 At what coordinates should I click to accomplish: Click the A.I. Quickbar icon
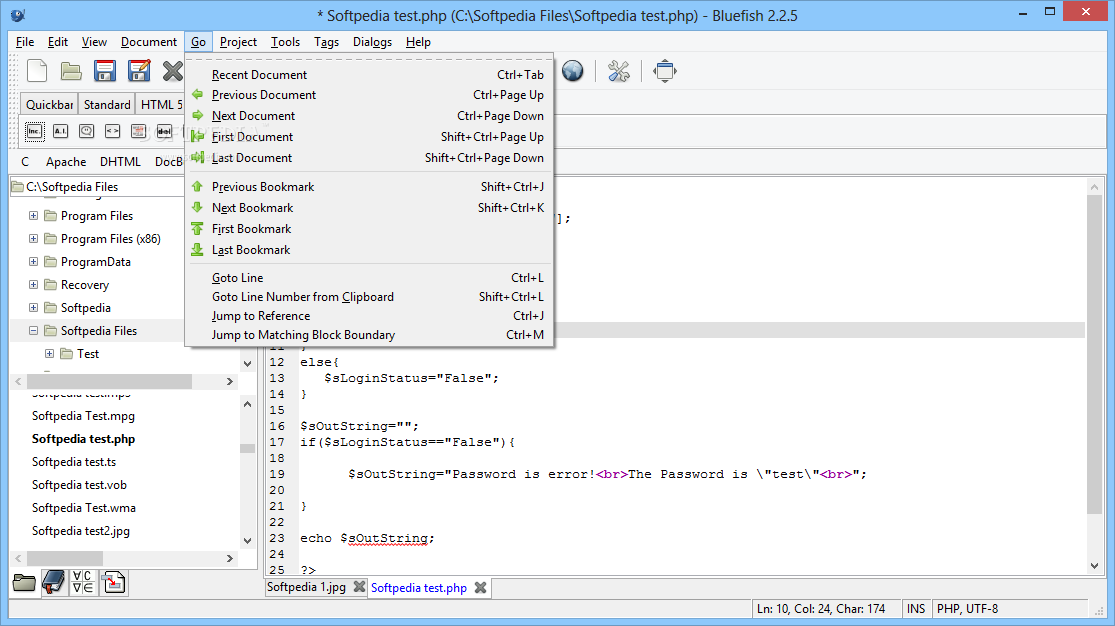point(60,132)
